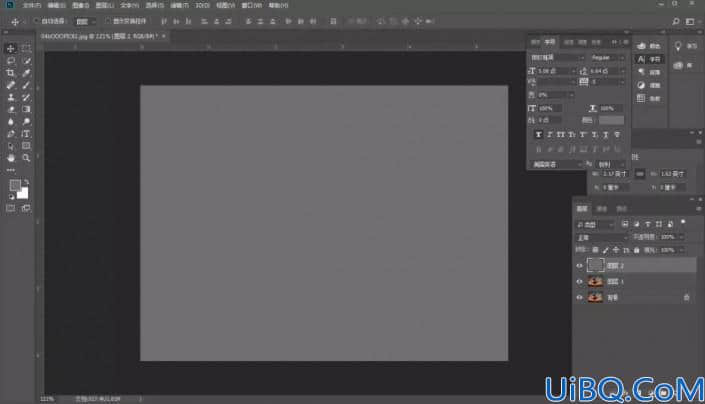
Task: Select the Blur tool
Action: click(11, 121)
